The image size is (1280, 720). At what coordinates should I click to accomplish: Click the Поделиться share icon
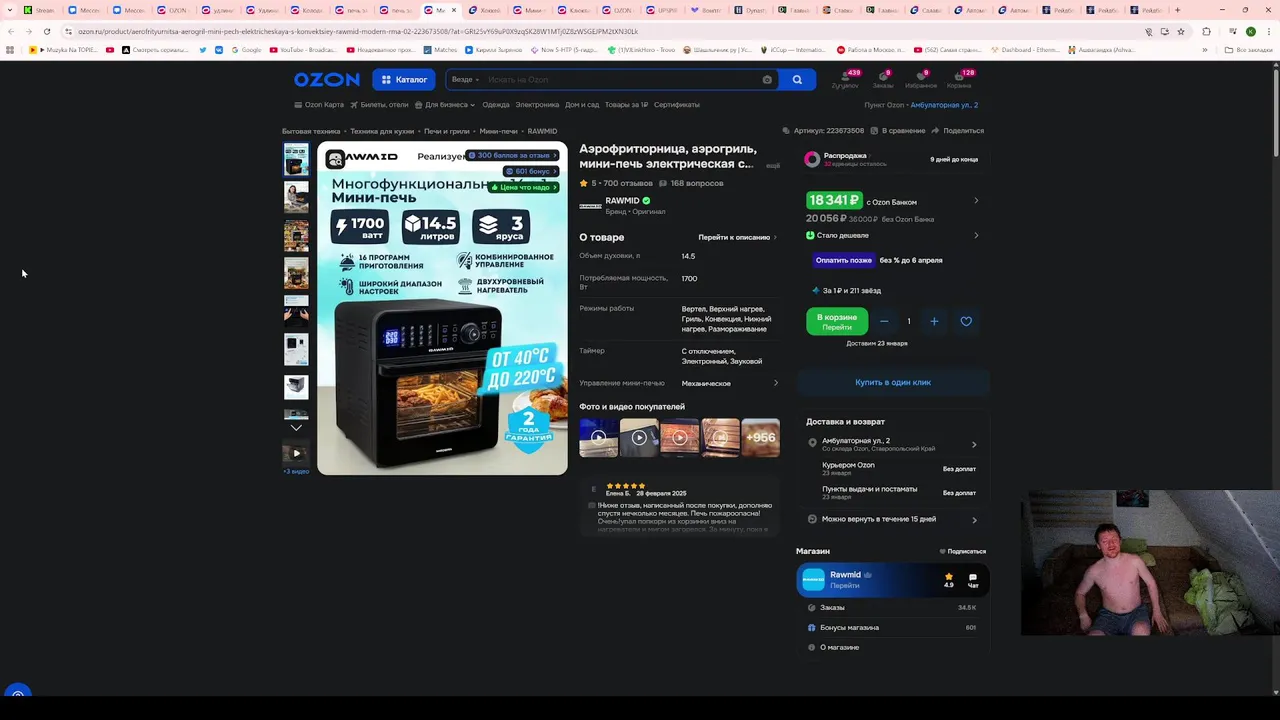[x=958, y=131]
